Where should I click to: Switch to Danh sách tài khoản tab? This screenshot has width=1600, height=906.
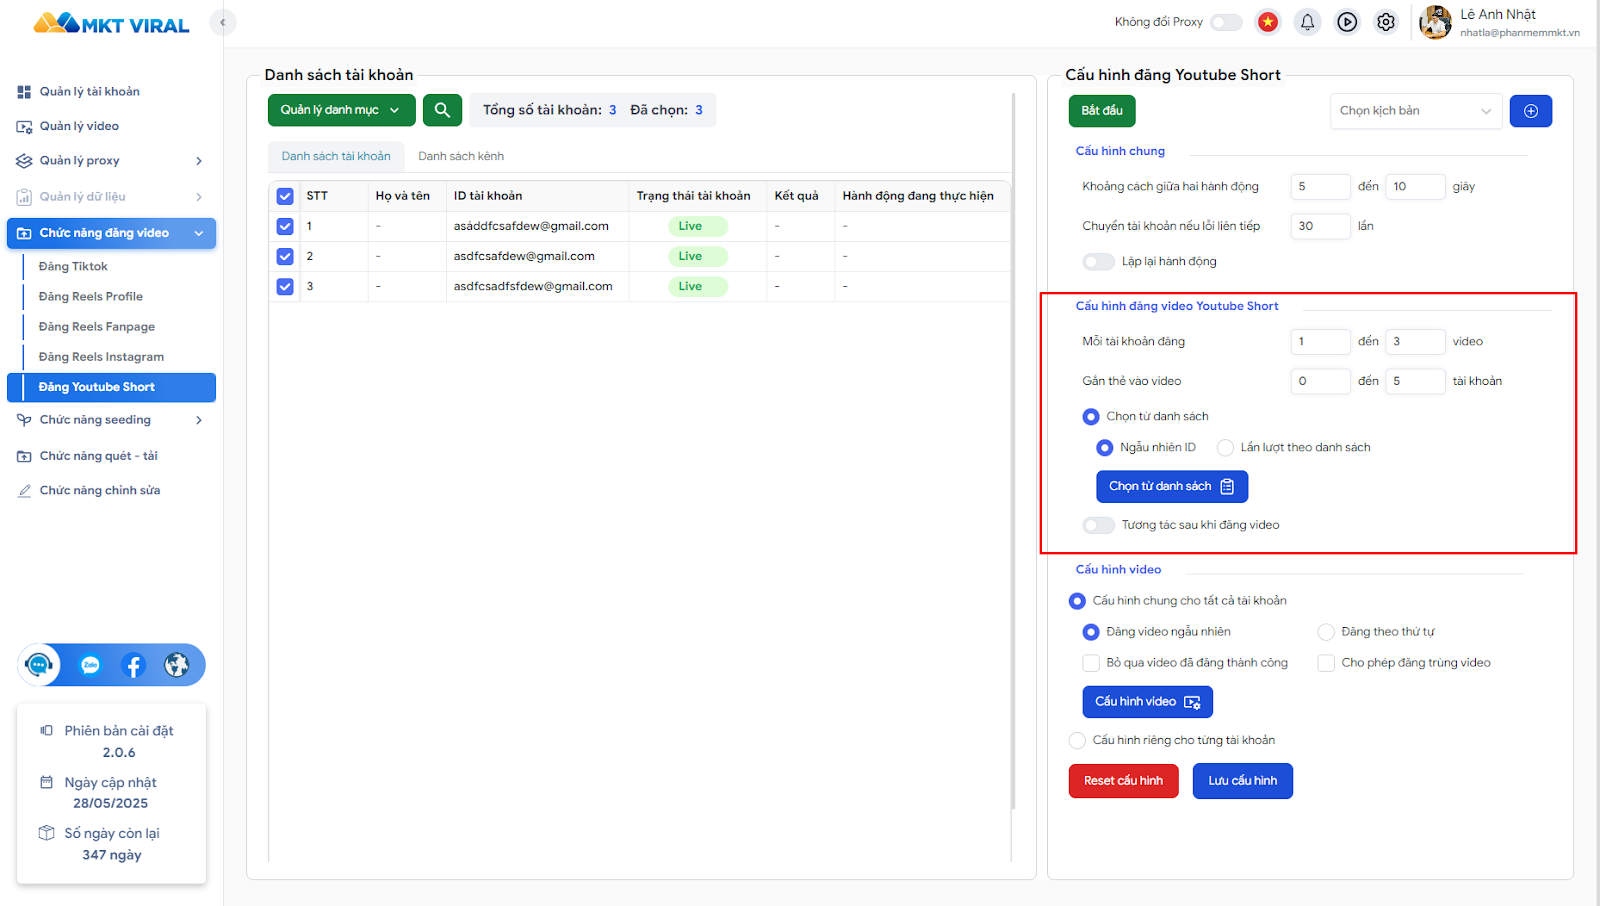[336, 156]
